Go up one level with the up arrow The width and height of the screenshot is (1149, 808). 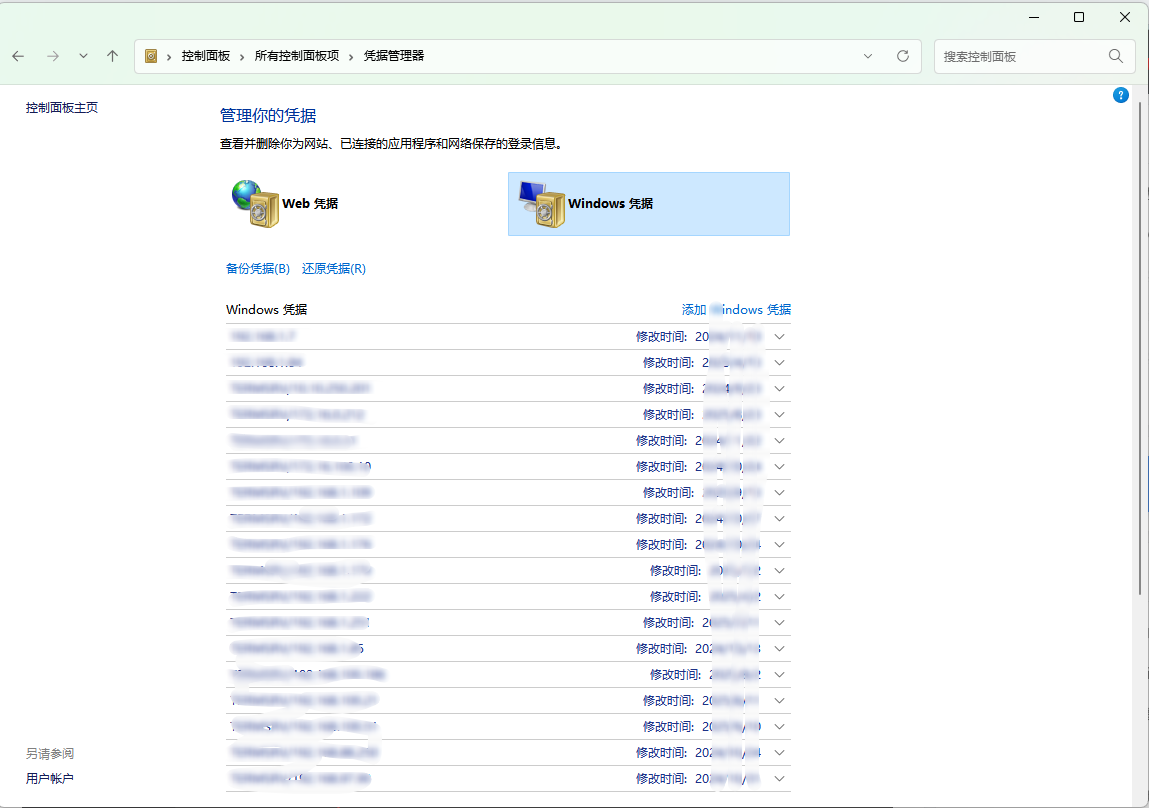click(112, 56)
